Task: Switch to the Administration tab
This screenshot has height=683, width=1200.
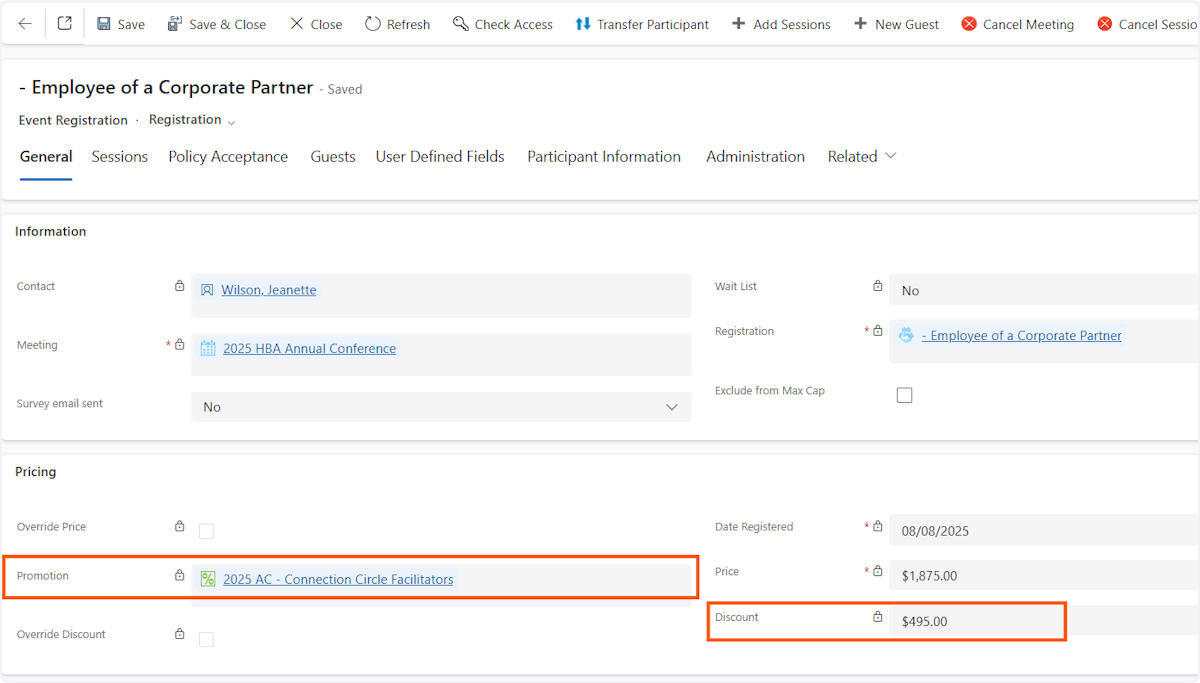Action: pos(755,156)
